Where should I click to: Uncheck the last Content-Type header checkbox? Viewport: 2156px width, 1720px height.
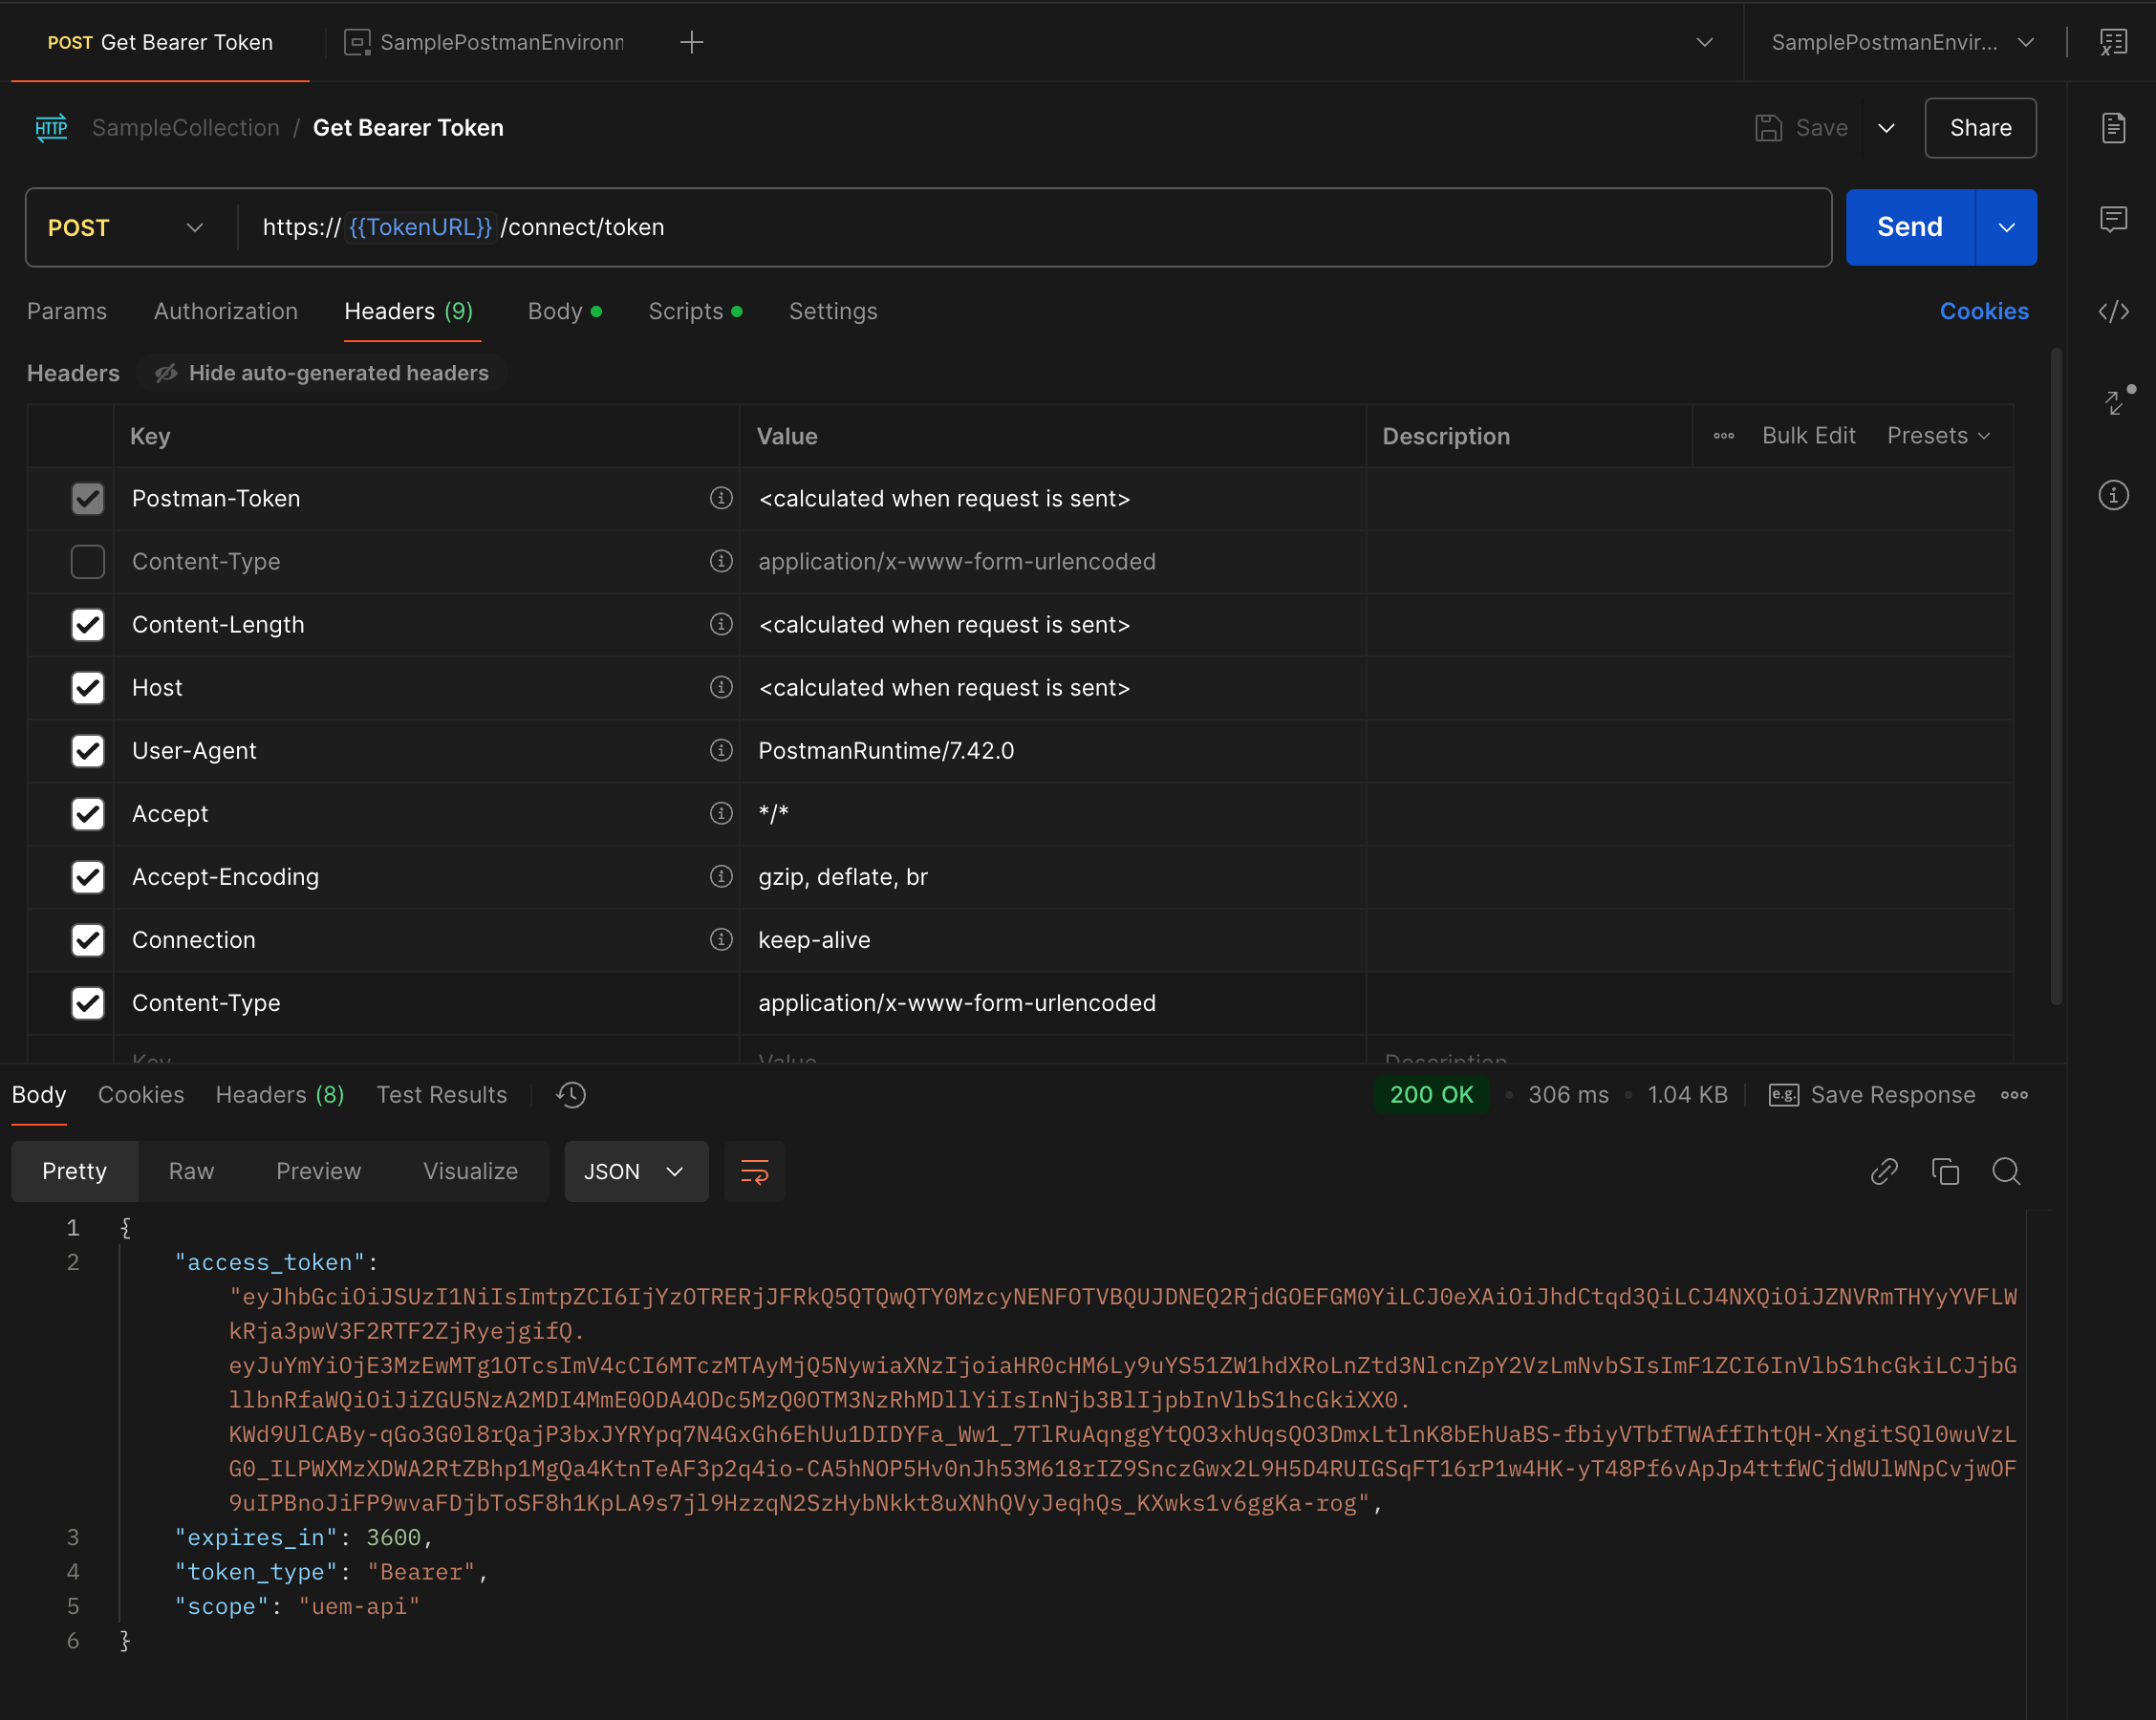click(88, 1002)
